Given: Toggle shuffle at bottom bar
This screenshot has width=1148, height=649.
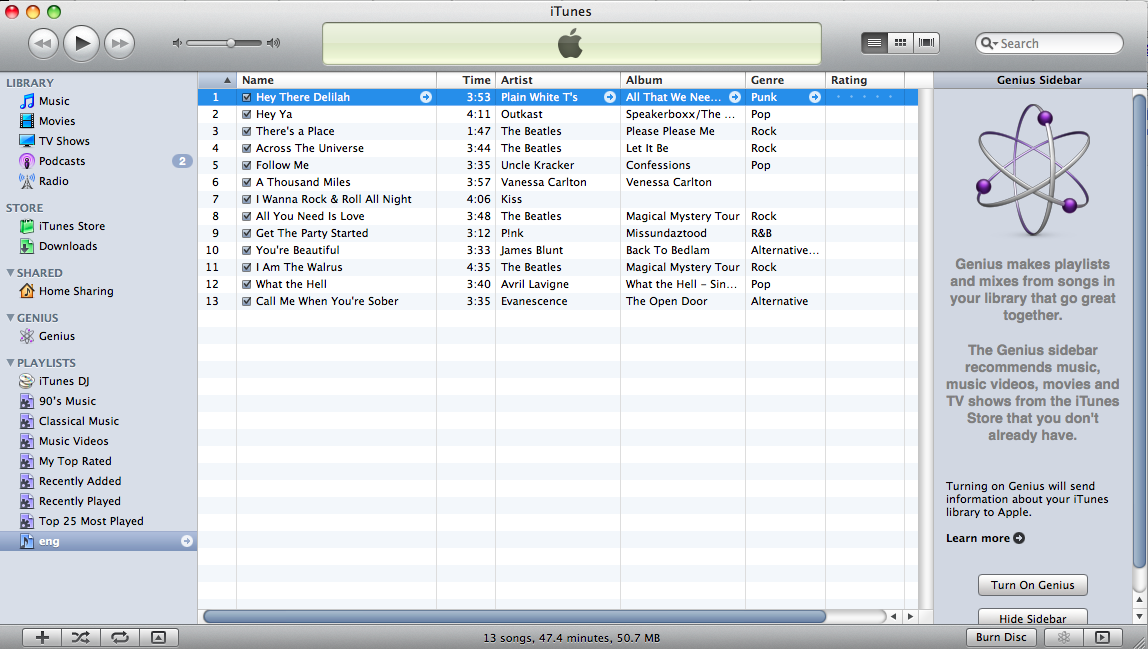Looking at the screenshot, I should (81, 637).
